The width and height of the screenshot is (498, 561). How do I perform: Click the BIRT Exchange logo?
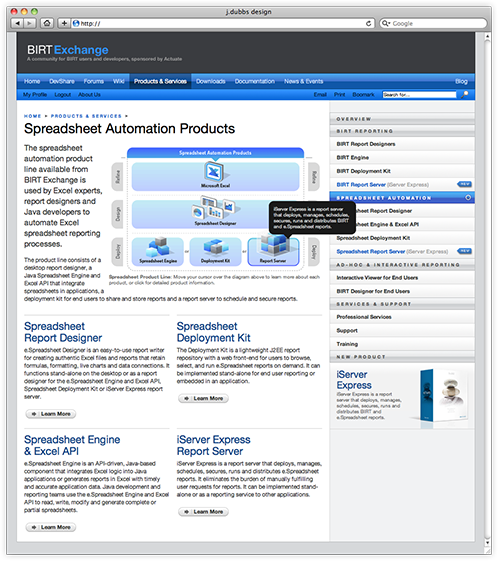pyautogui.click(x=68, y=50)
